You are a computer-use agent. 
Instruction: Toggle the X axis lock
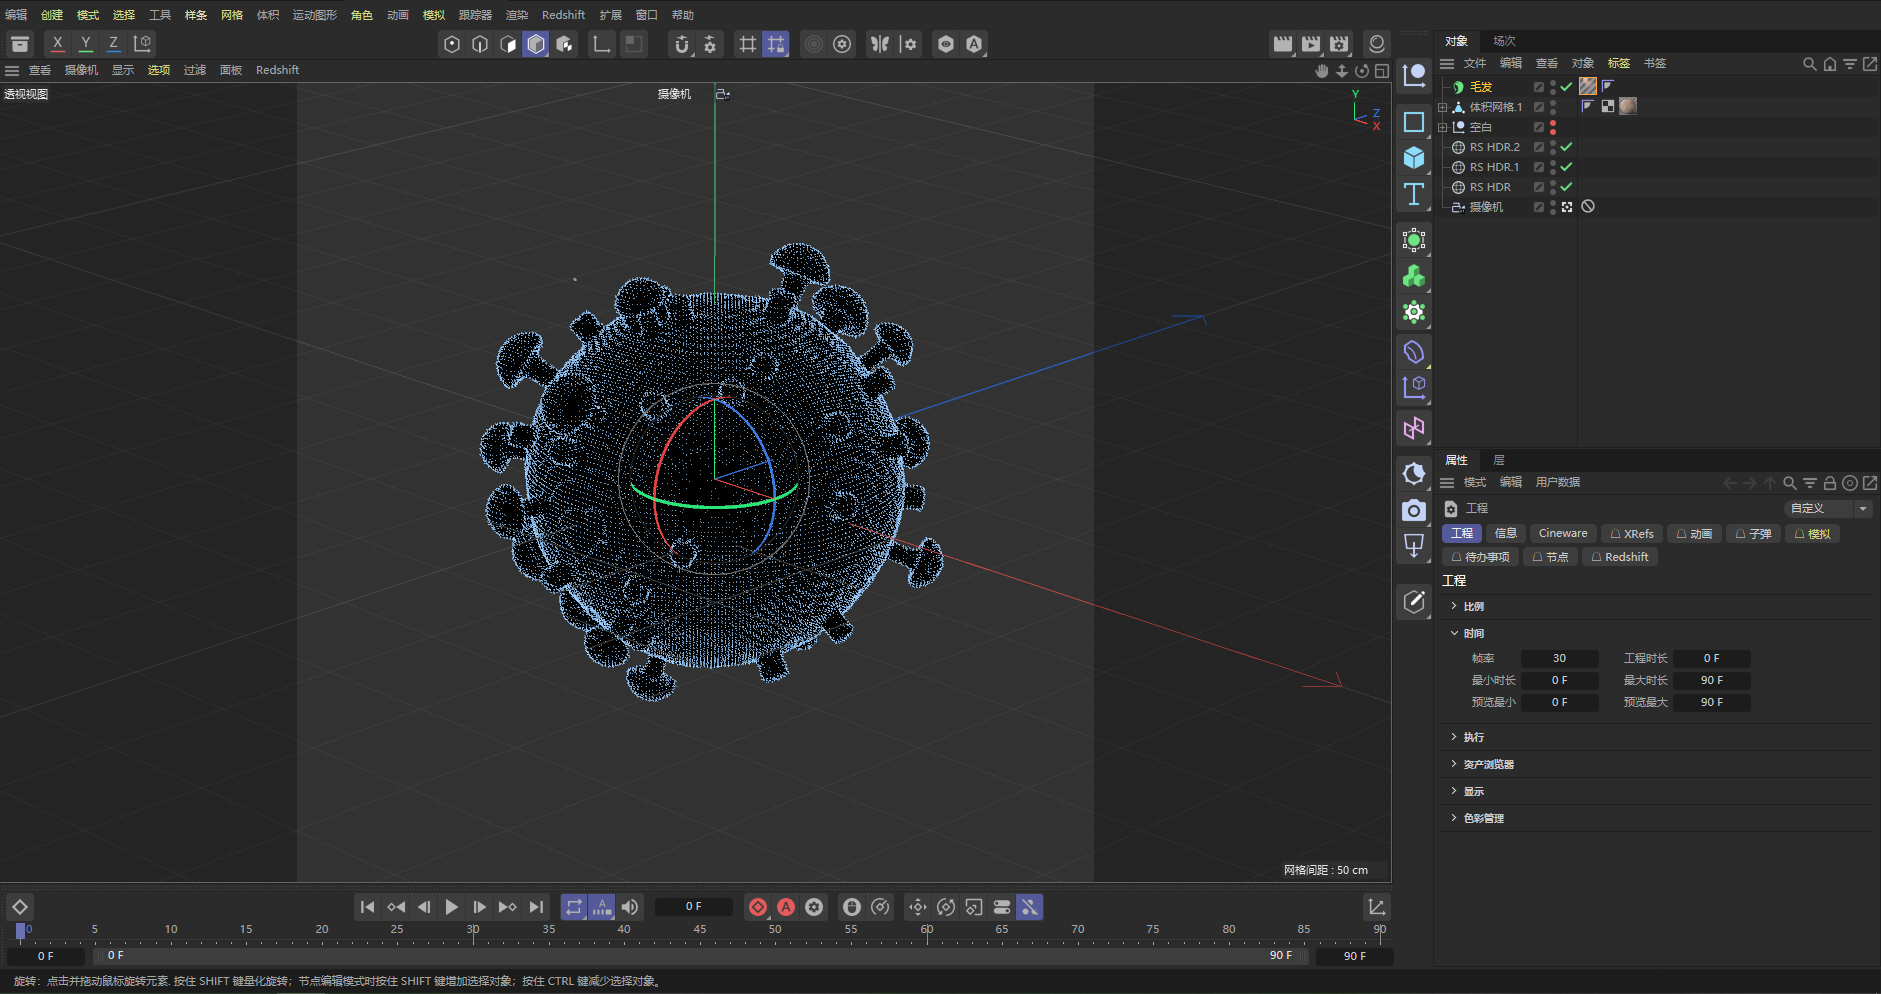58,43
